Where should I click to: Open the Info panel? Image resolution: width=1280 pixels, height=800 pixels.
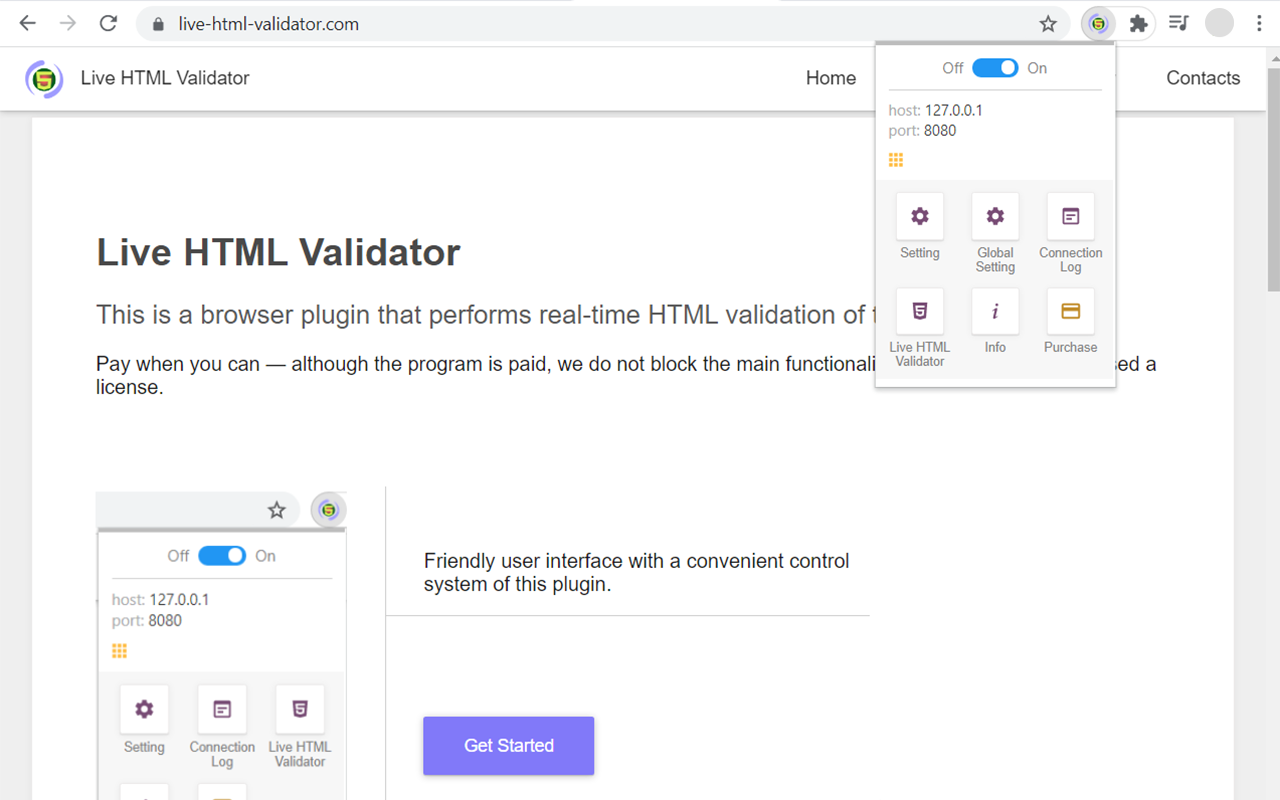(x=994, y=311)
